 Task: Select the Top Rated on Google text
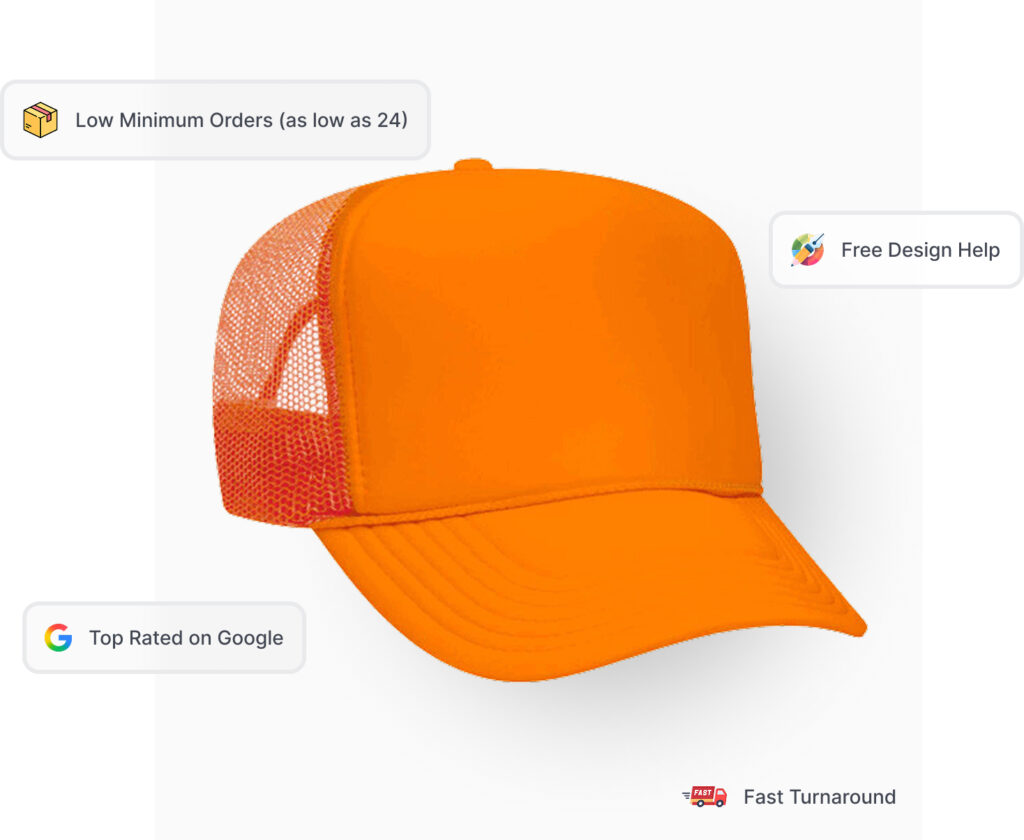[186, 638]
